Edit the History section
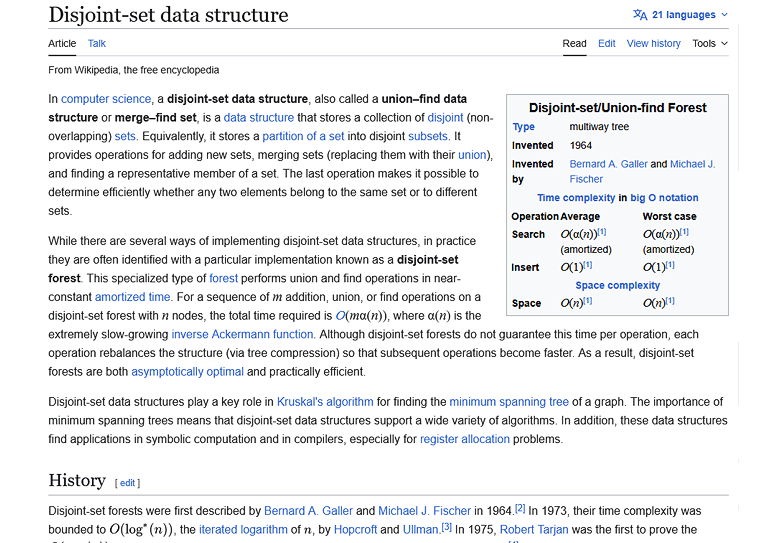The image size is (782, 543). 128,483
